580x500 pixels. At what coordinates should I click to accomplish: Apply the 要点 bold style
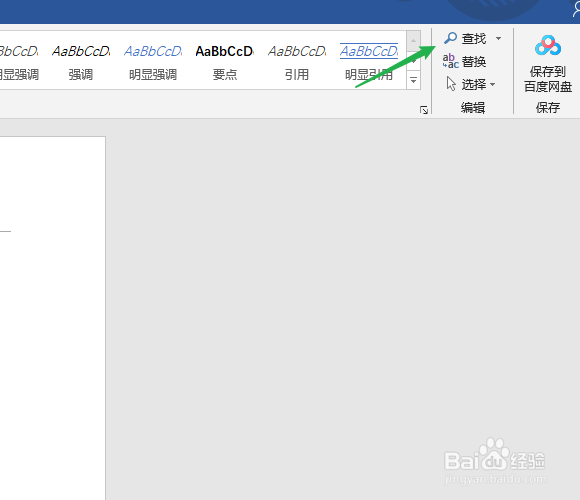coord(225,62)
